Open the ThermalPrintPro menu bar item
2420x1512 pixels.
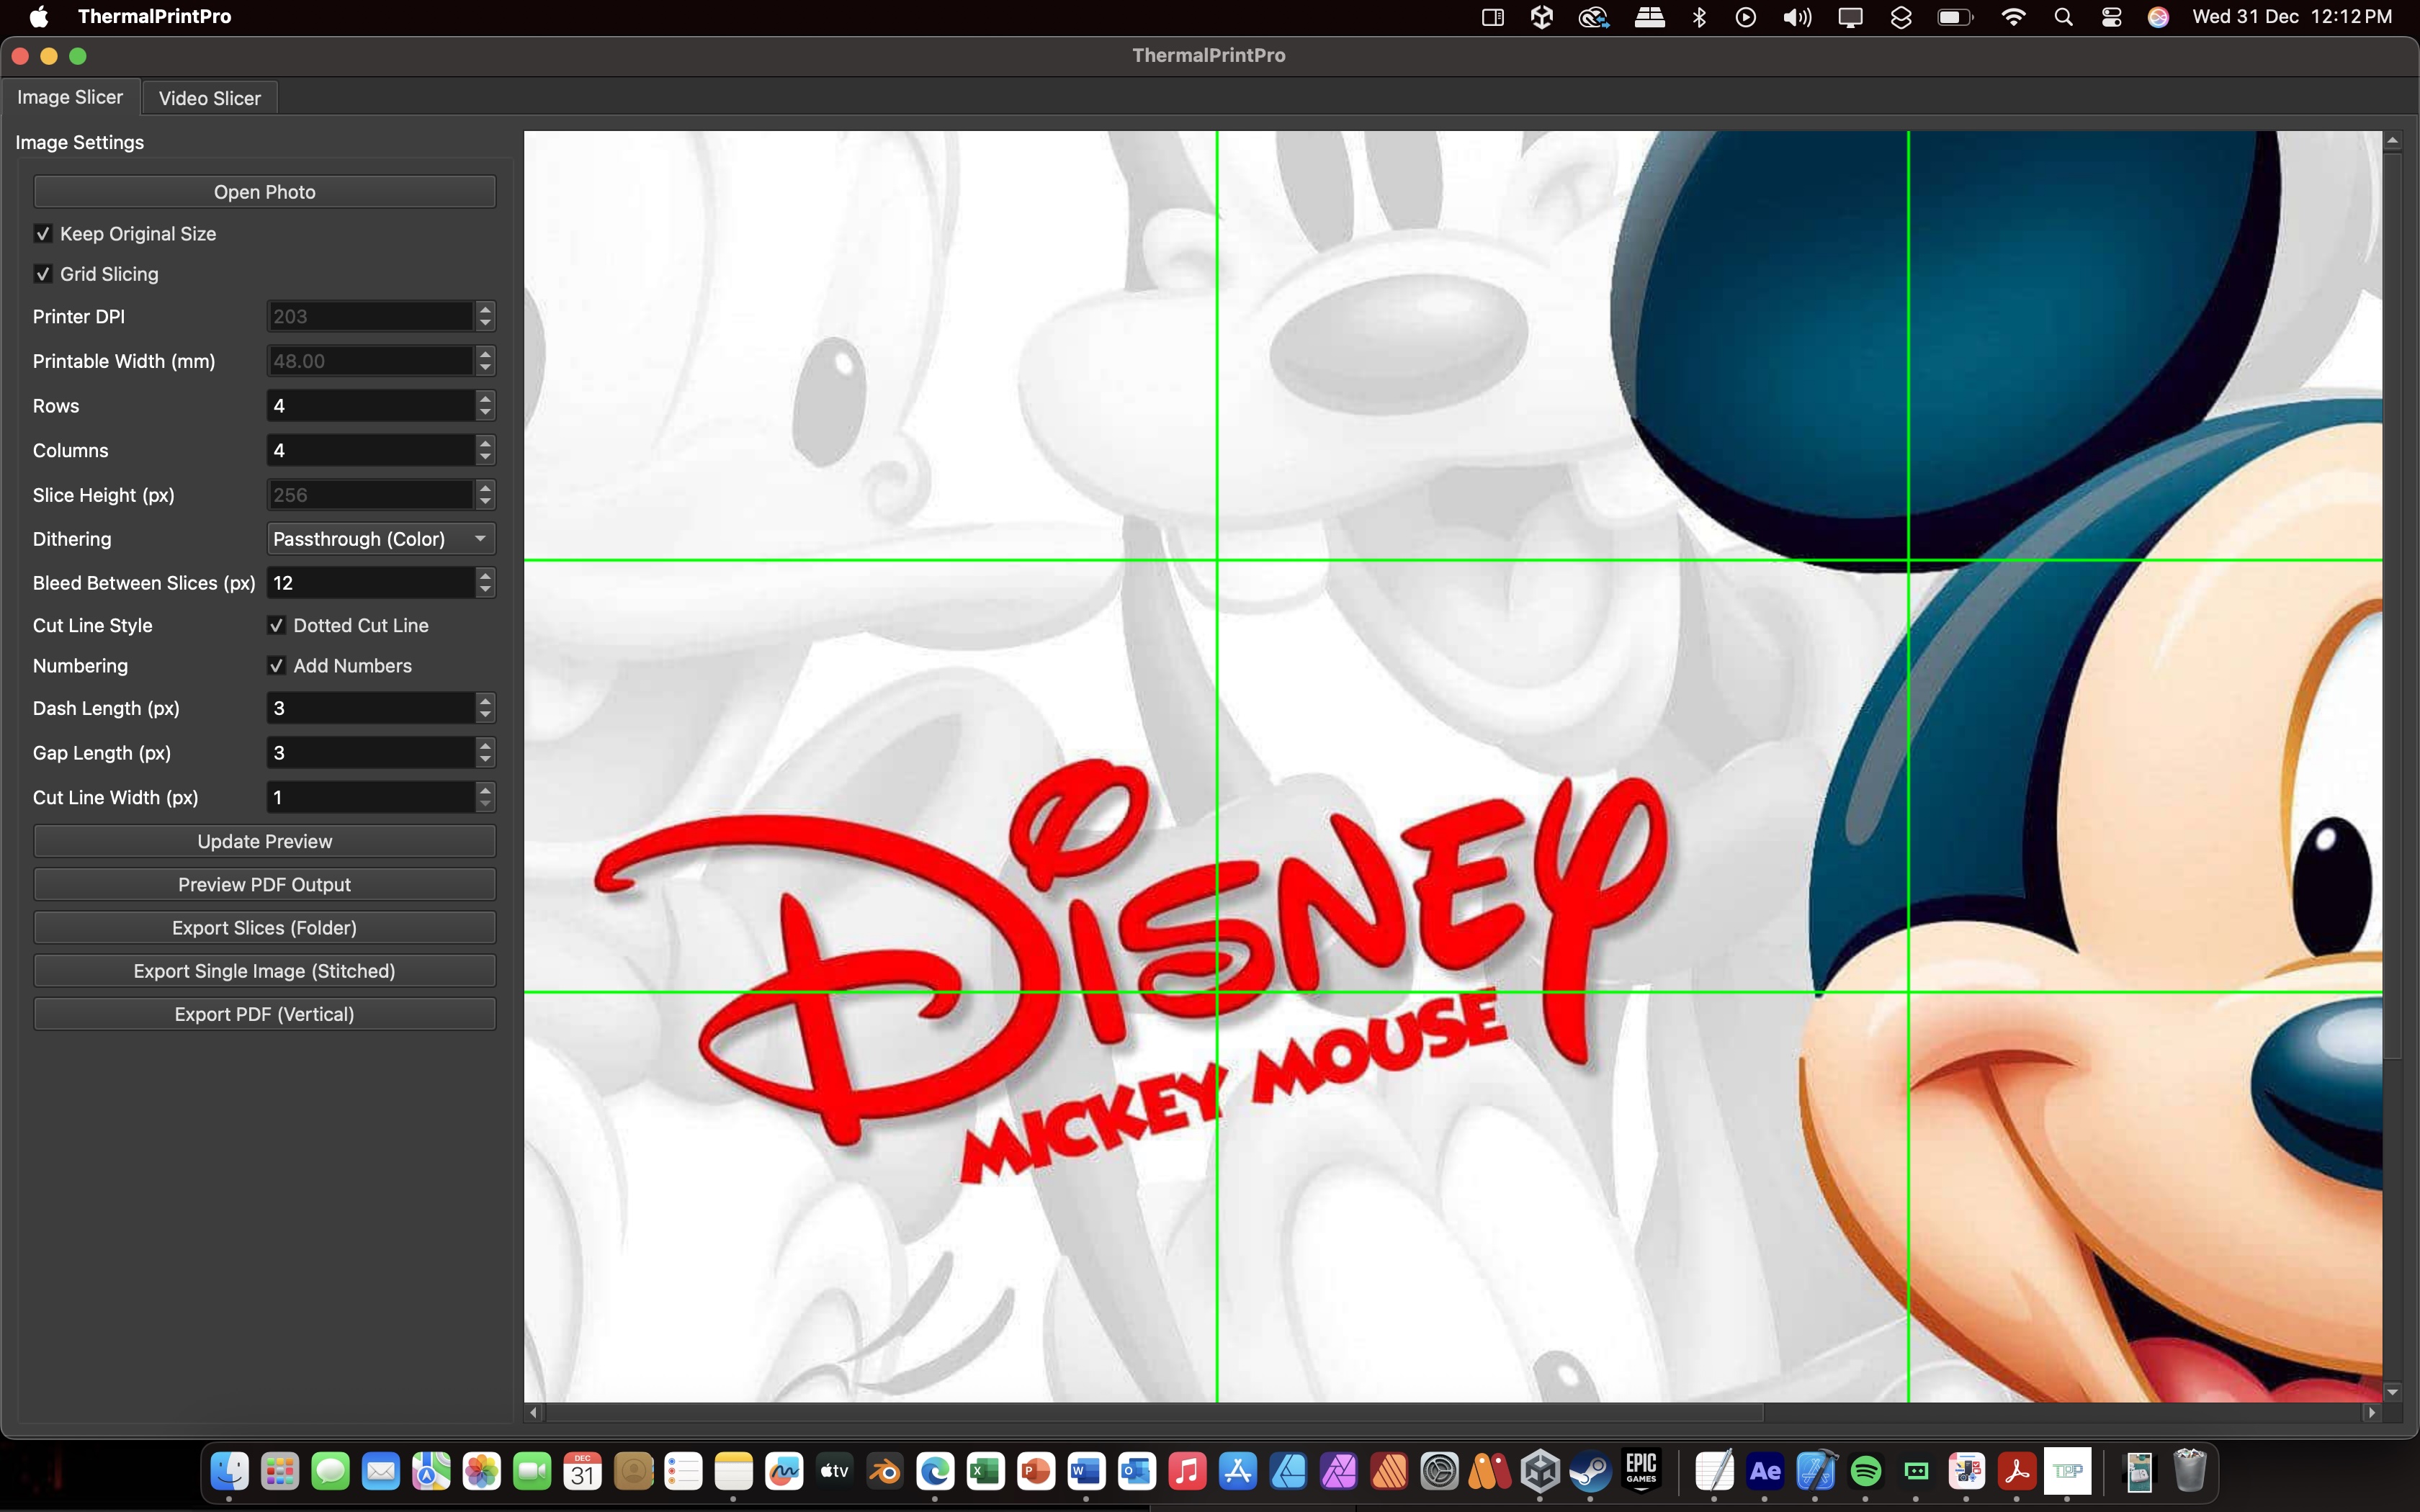coord(154,17)
